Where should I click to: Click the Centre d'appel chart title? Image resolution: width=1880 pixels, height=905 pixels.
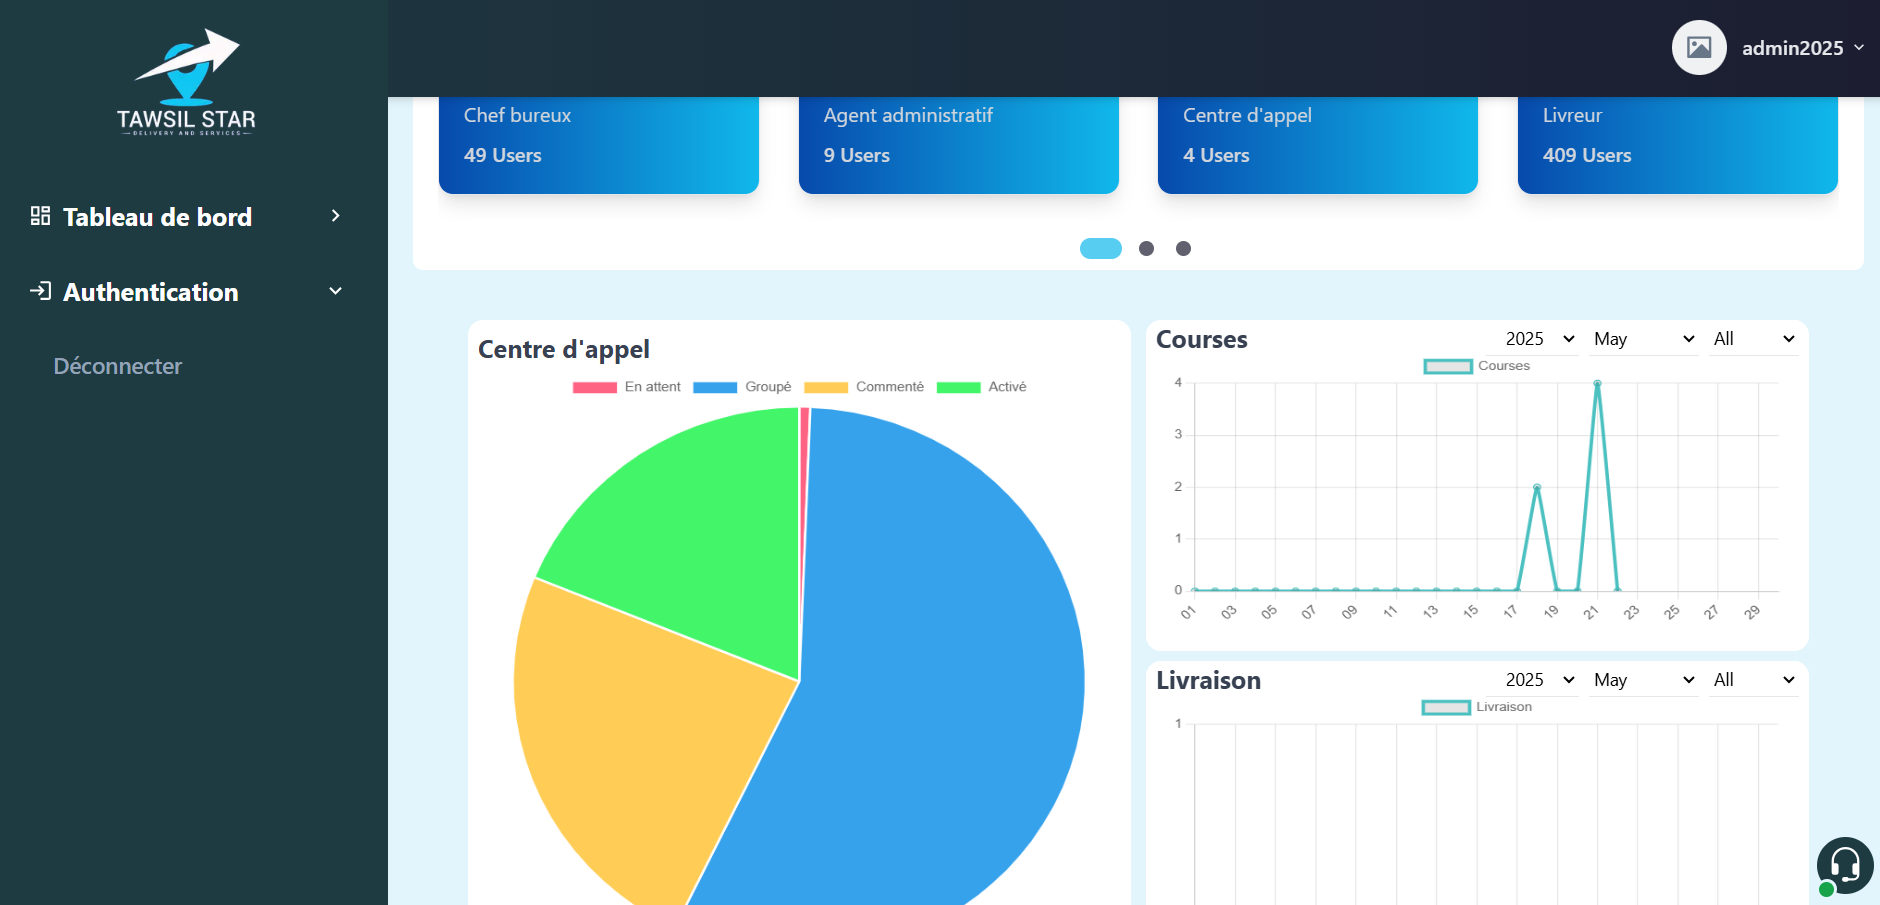tap(564, 349)
